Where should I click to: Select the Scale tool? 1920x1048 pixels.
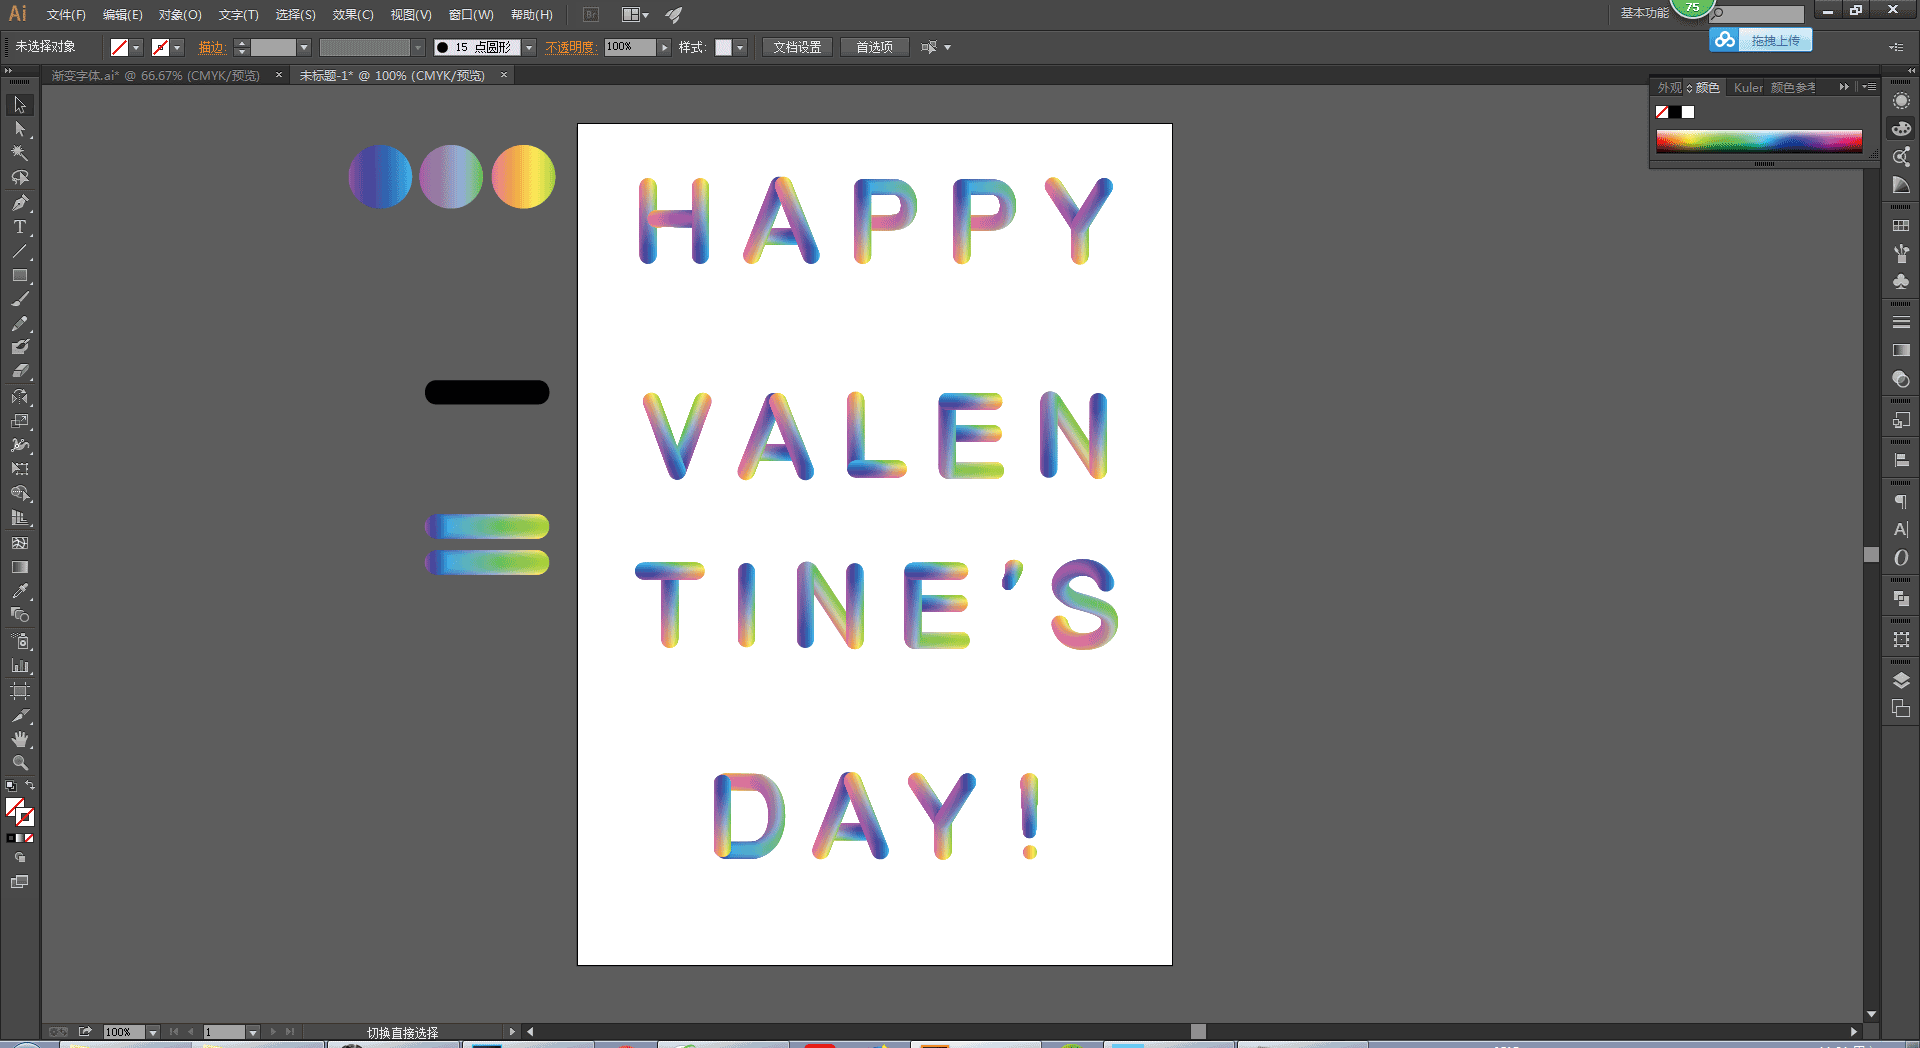click(x=20, y=421)
